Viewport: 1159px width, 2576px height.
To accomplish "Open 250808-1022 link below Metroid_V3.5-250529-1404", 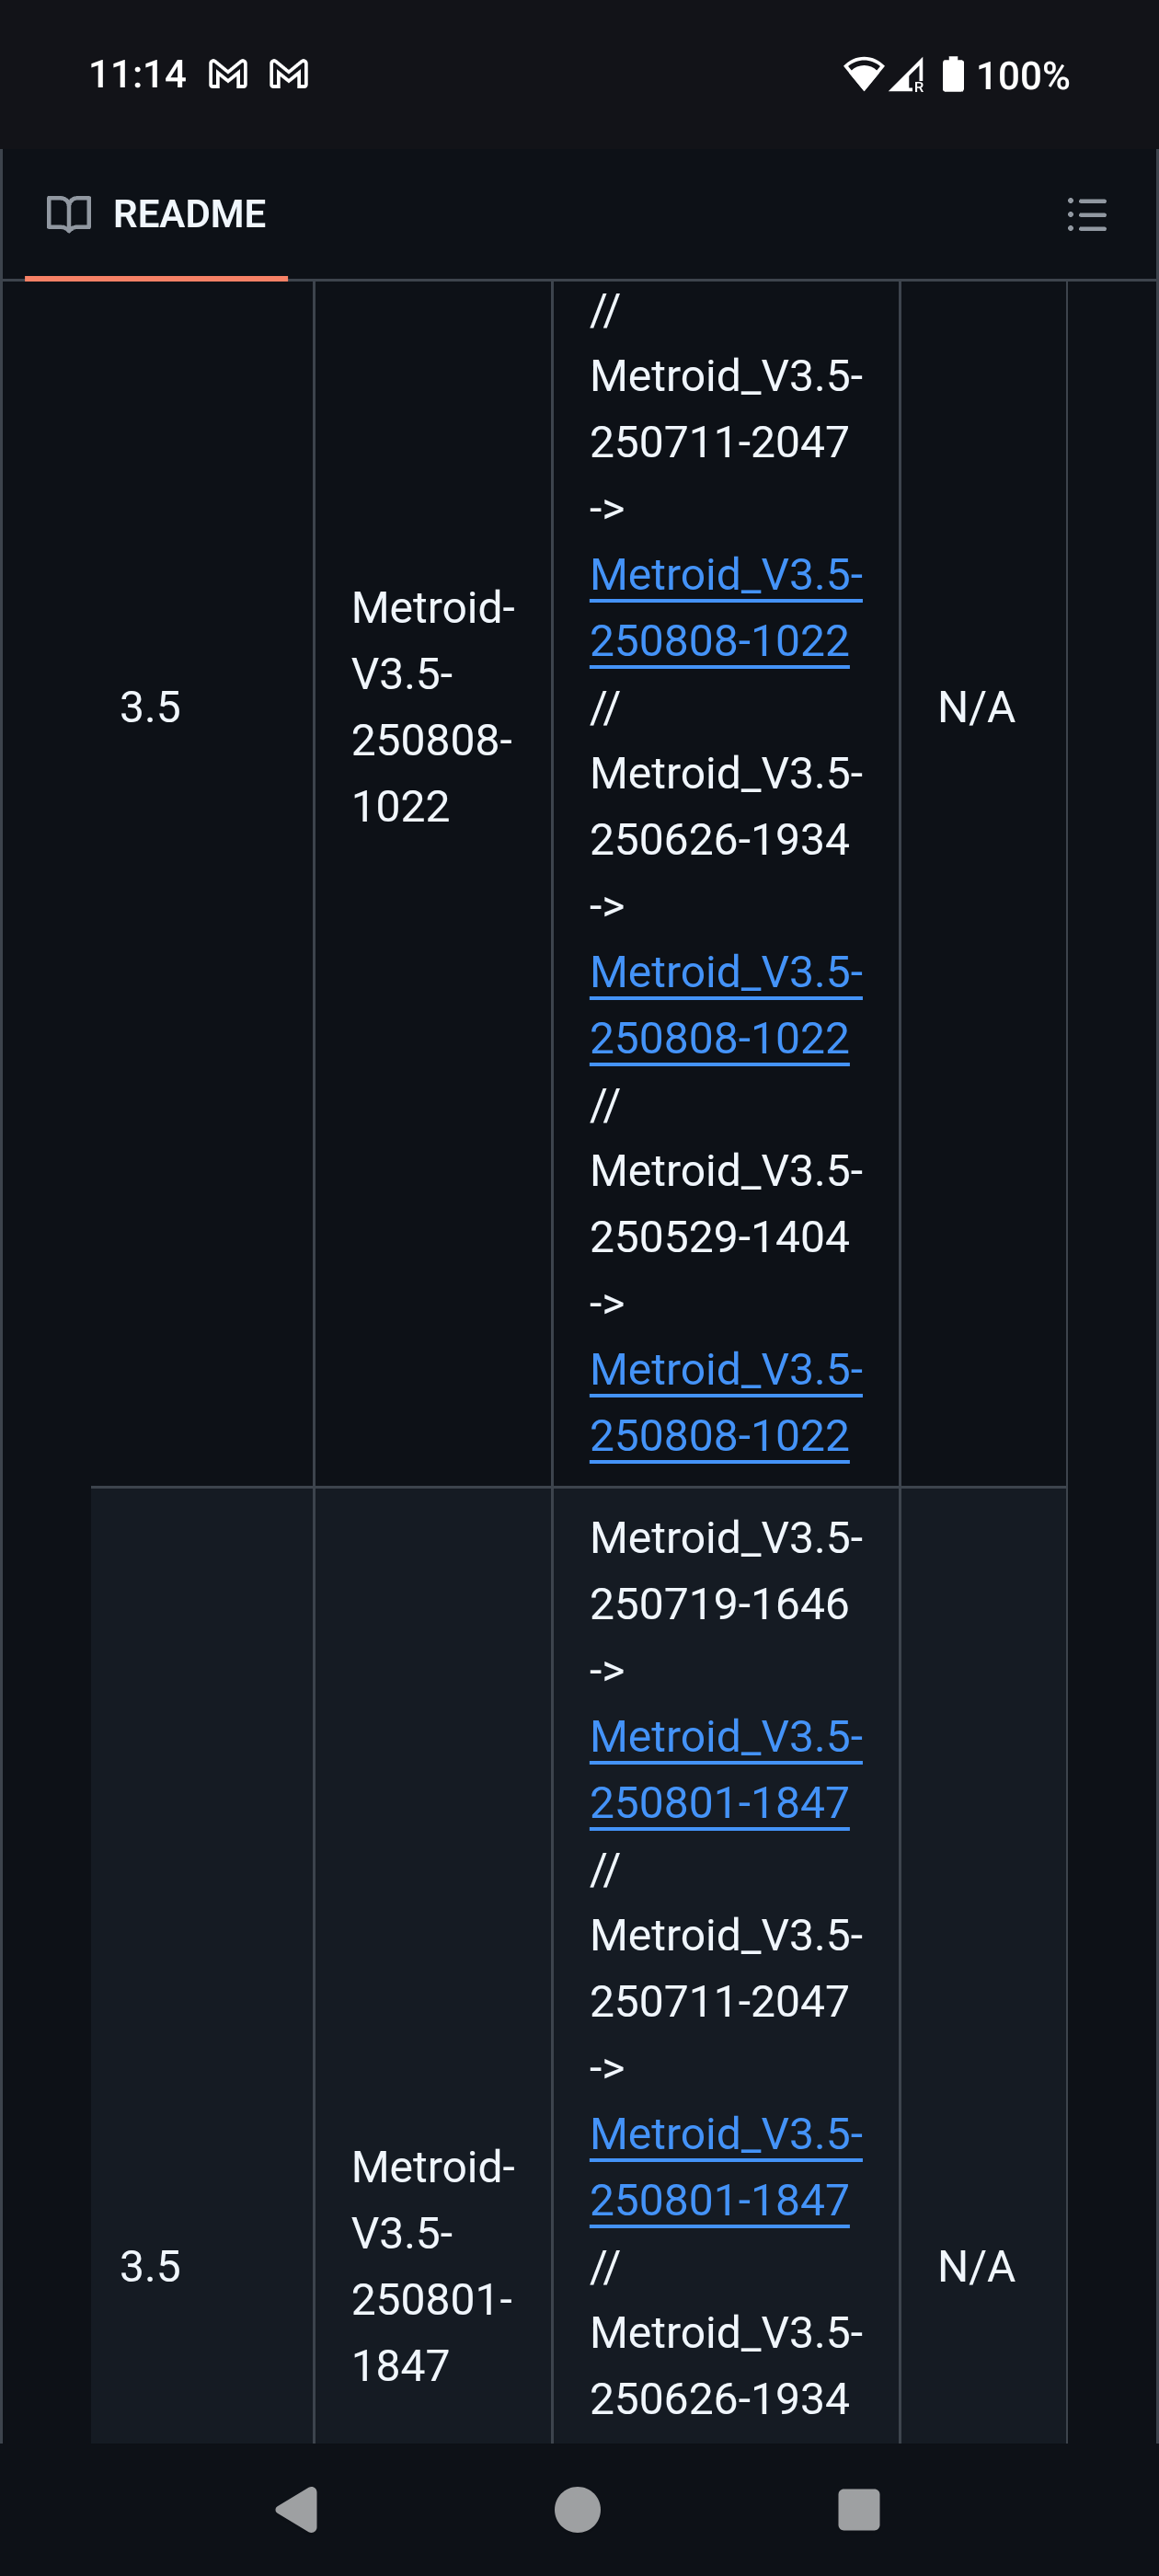I will pos(720,1402).
